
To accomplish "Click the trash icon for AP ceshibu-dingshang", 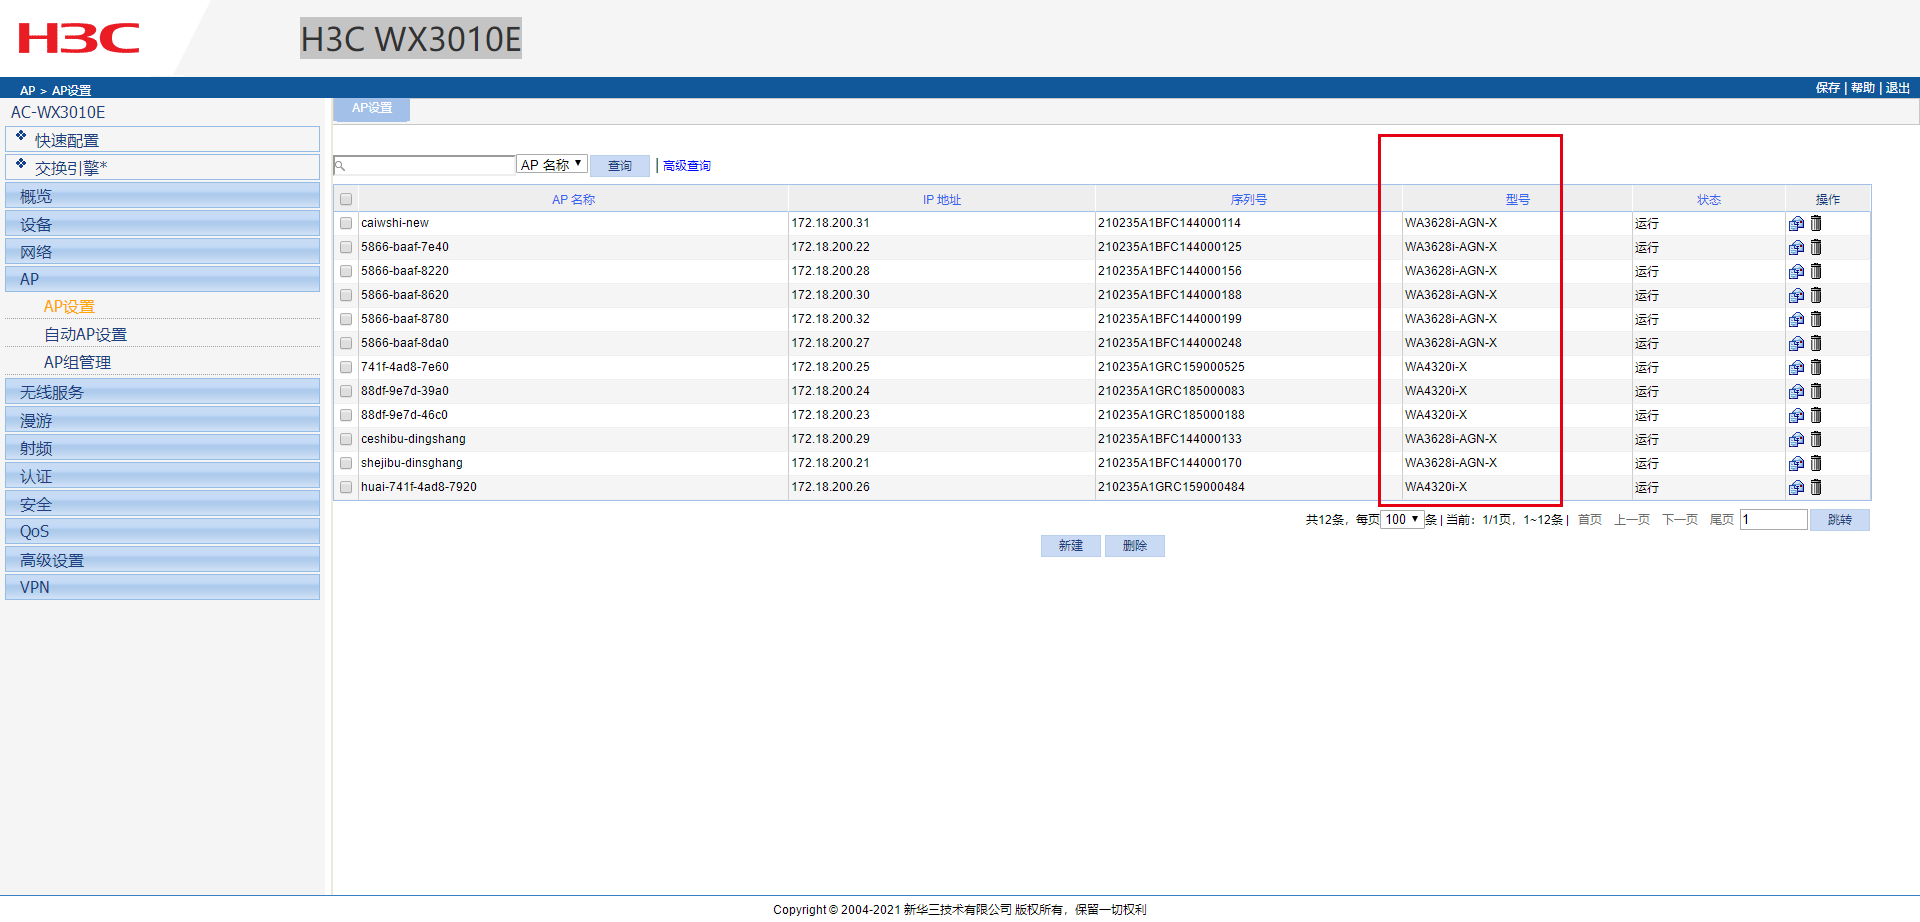I will pos(1816,439).
